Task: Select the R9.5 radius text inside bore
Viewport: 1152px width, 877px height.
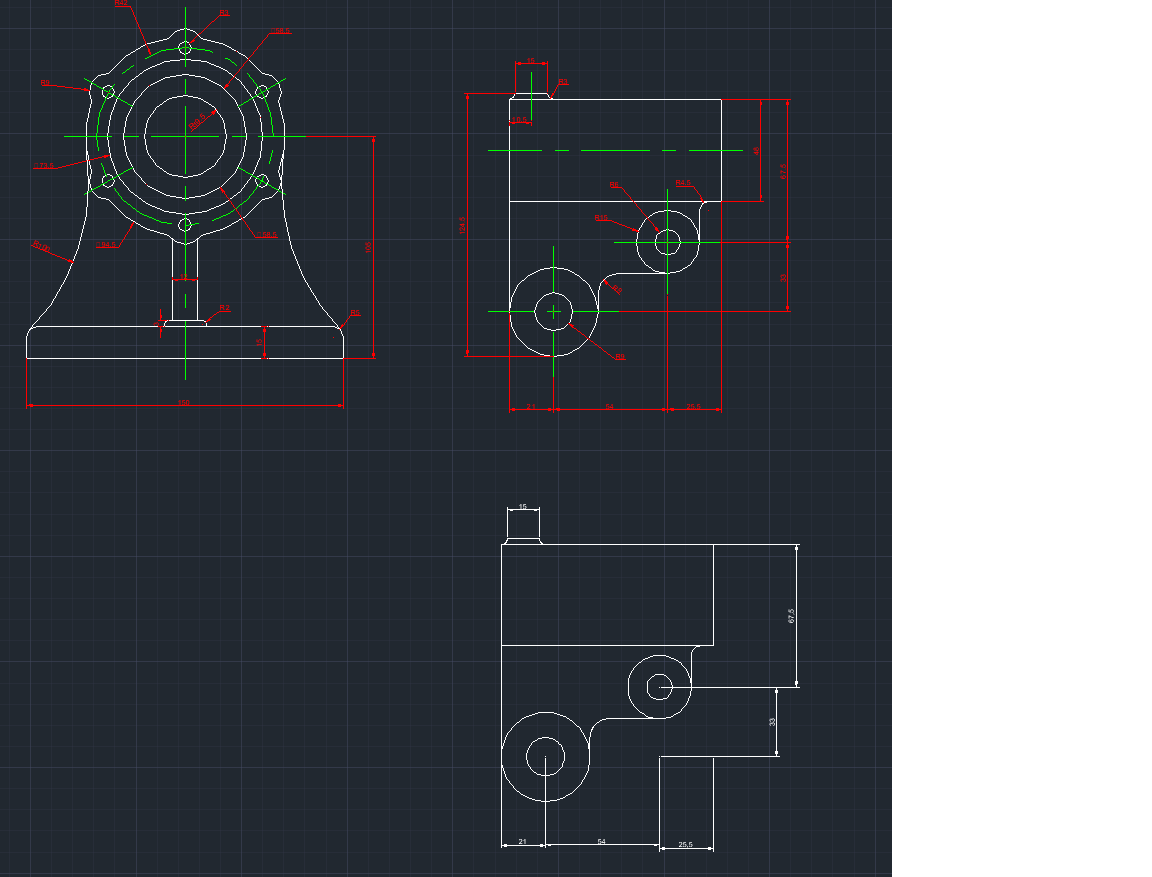Action: 198,121
